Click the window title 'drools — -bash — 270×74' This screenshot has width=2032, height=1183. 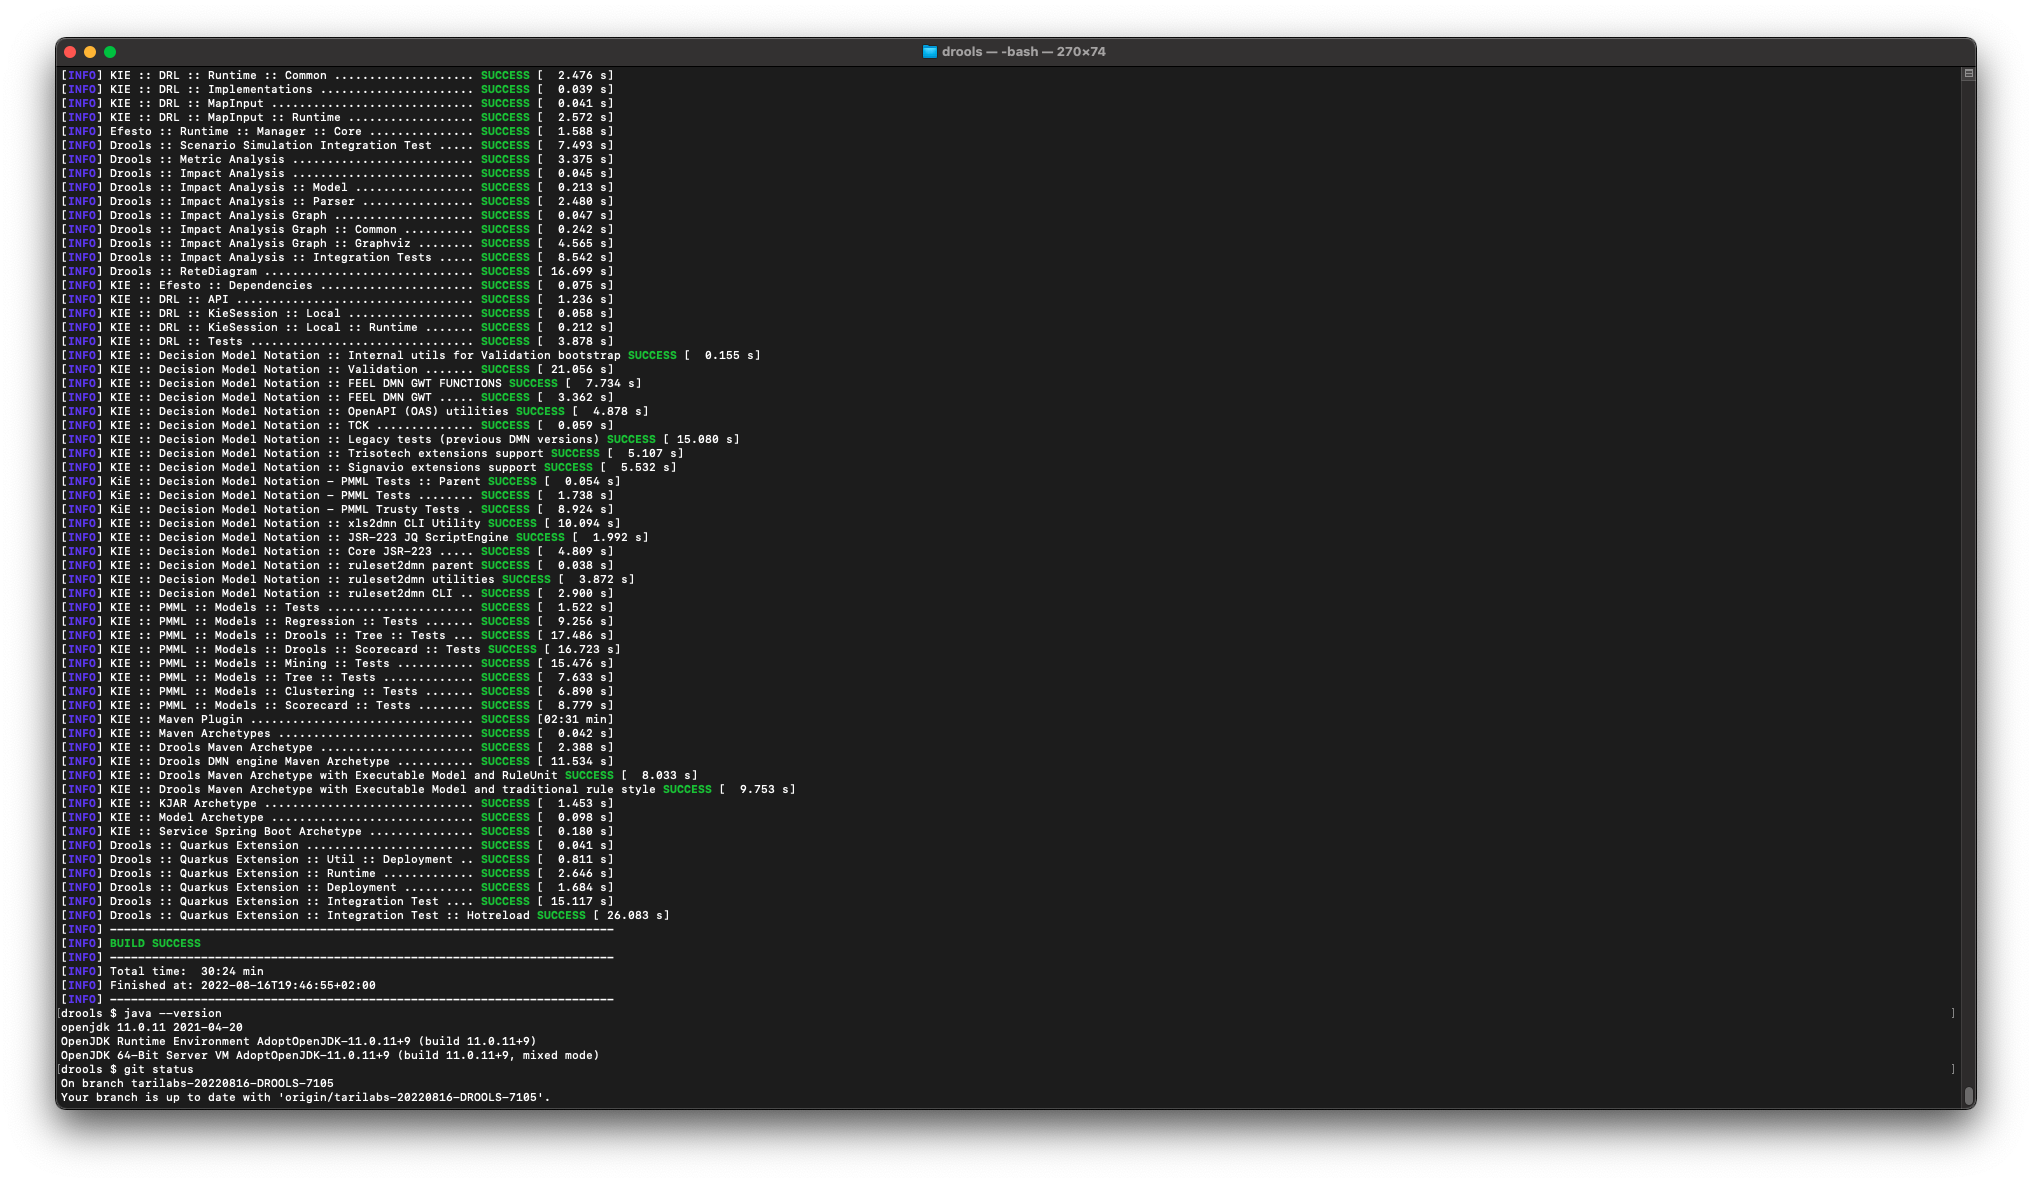click(1023, 52)
